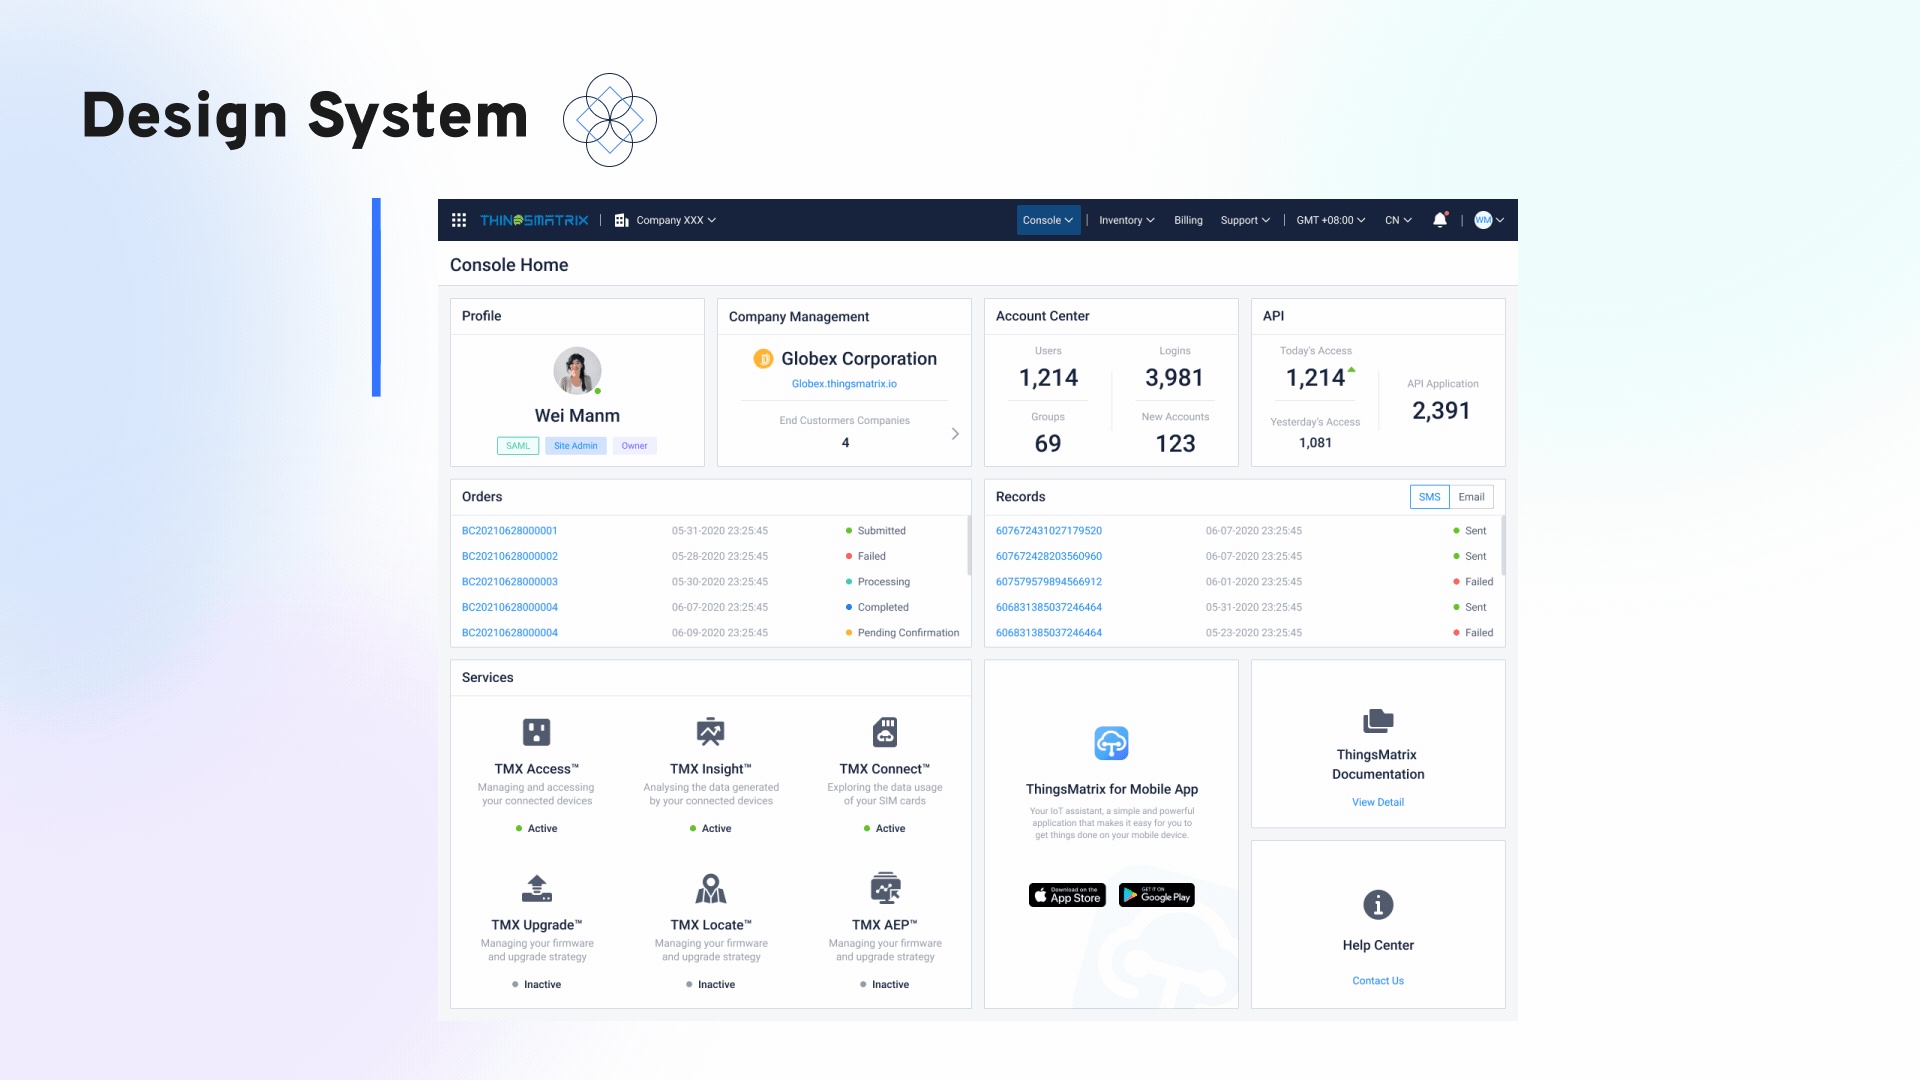This screenshot has height=1080, width=1920.
Task: Open the TMX Insight service icon
Action: [710, 732]
